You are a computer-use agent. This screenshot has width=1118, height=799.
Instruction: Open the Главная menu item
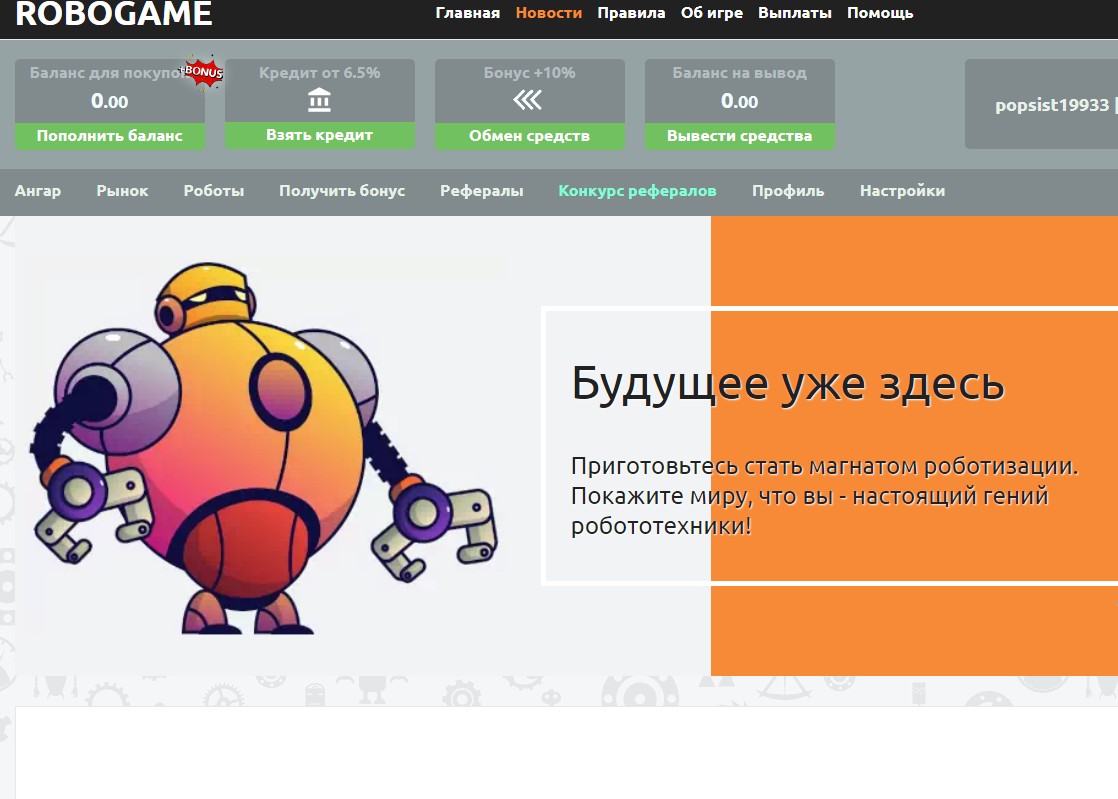coord(467,13)
